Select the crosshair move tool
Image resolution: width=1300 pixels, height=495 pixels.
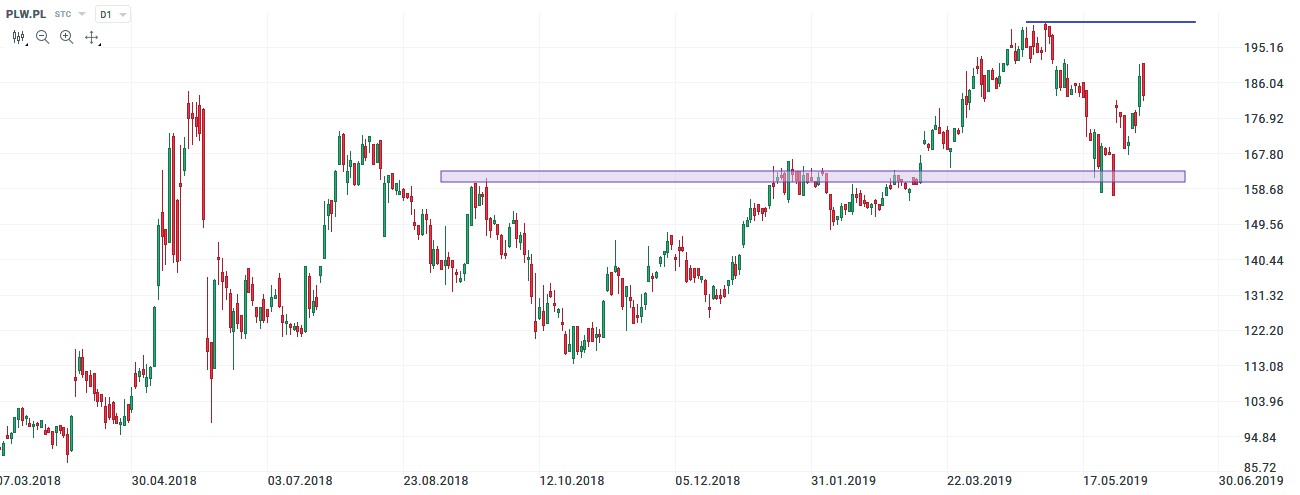pos(91,37)
